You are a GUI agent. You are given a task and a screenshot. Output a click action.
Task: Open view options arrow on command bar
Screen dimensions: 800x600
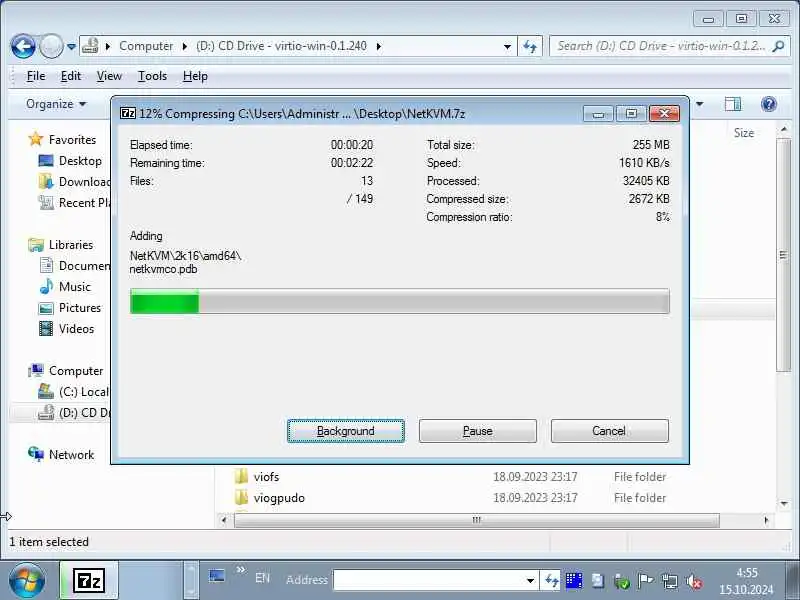699,104
